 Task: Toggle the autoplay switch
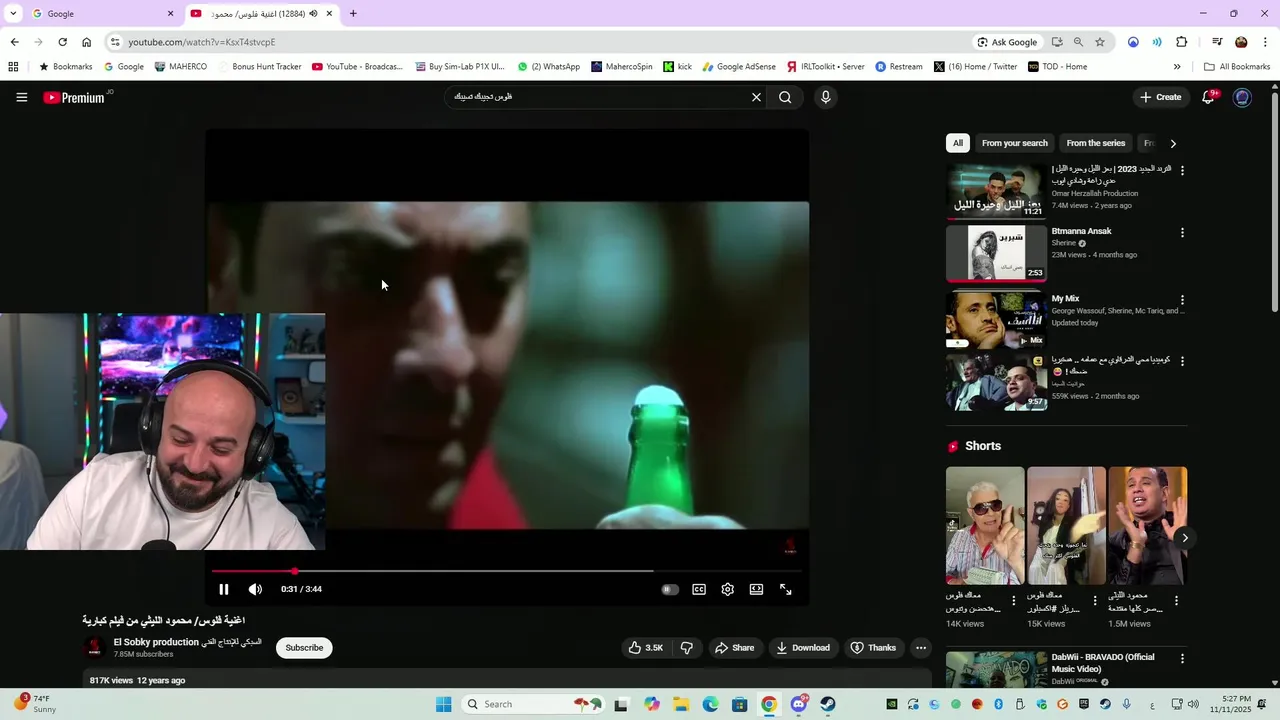click(670, 589)
